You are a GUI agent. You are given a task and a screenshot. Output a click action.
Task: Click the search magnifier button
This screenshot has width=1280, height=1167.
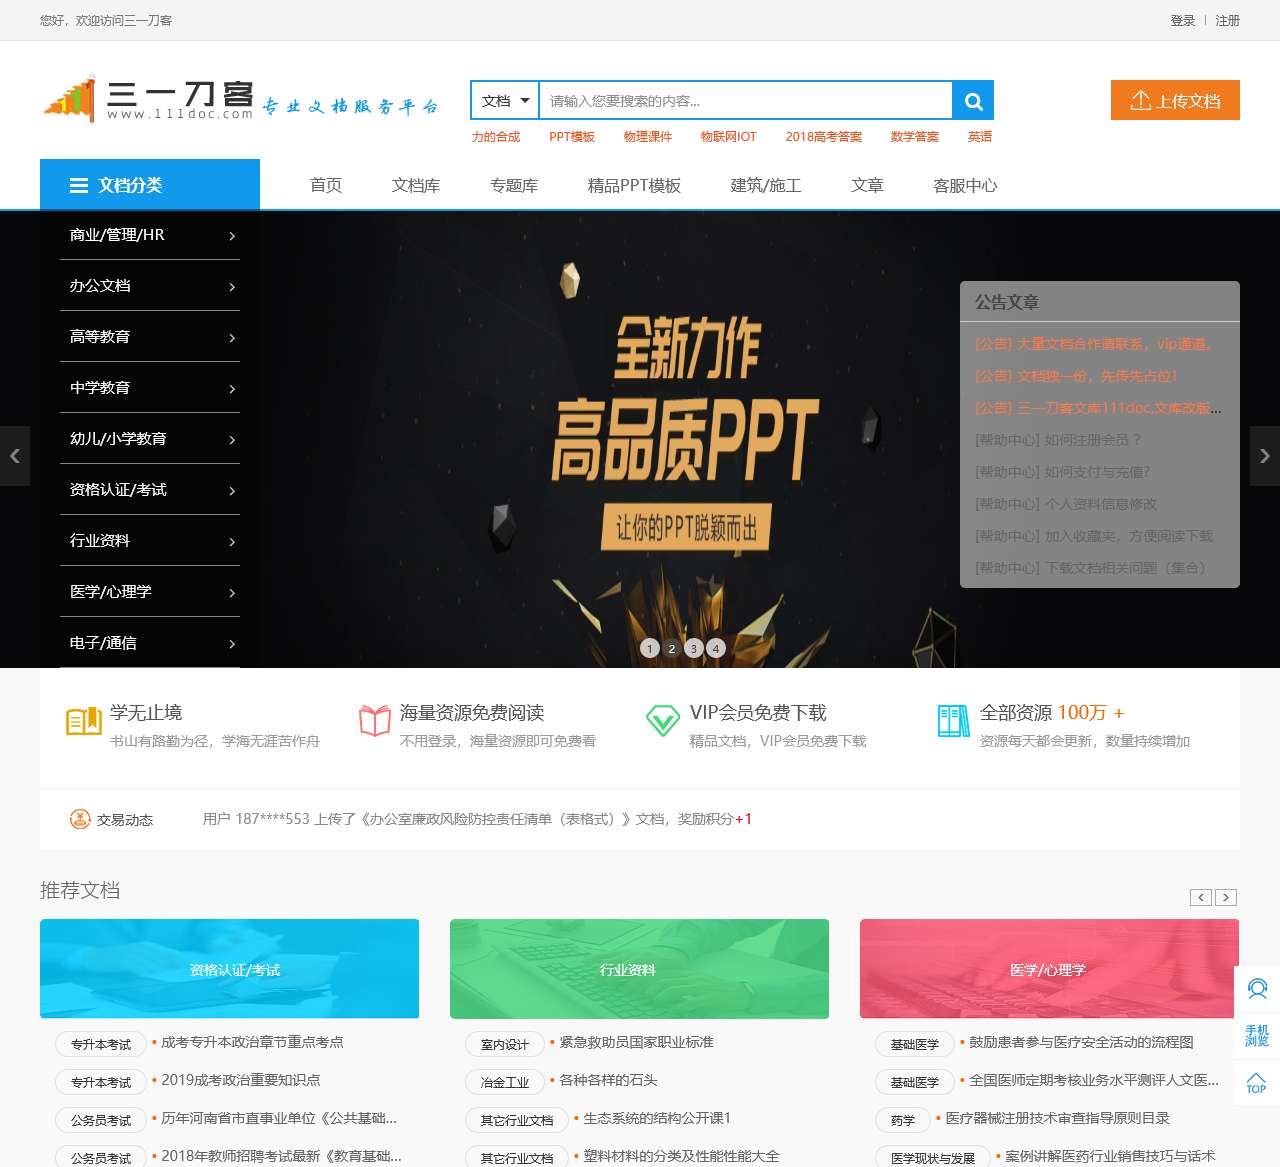(x=973, y=100)
